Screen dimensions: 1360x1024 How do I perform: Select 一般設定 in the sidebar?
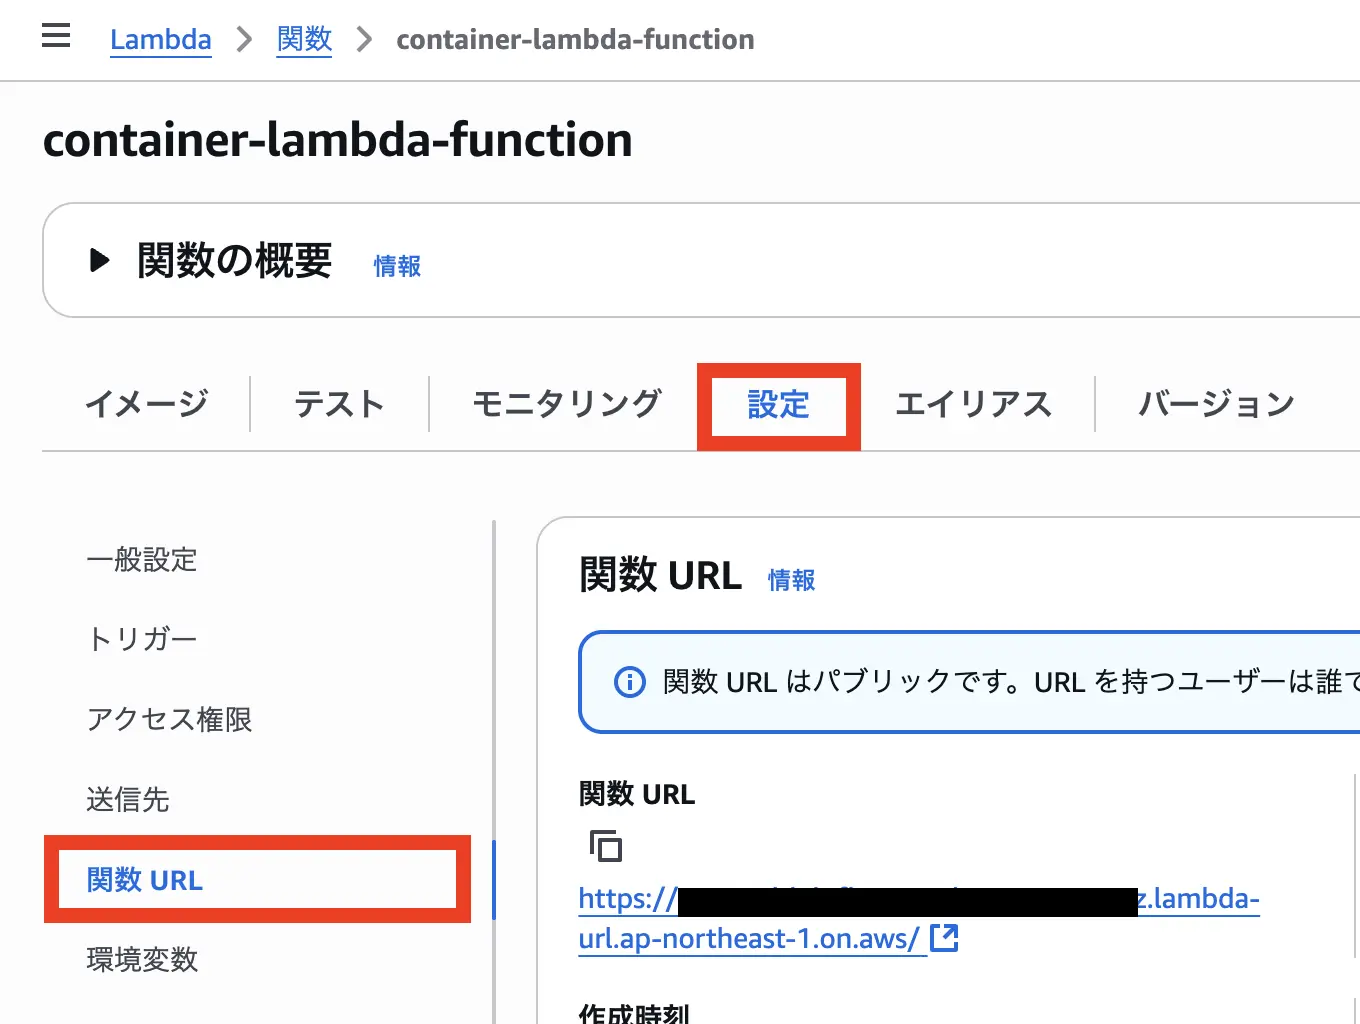(x=142, y=560)
